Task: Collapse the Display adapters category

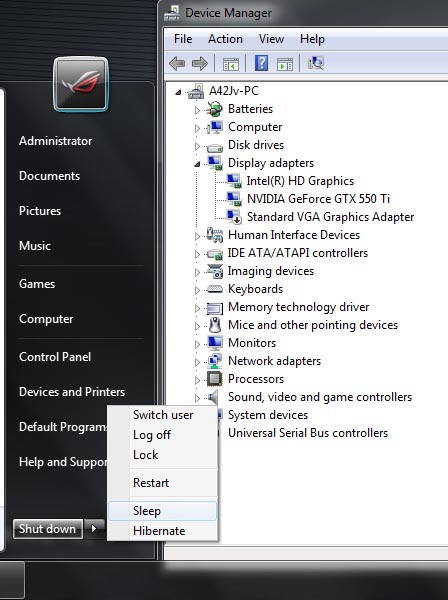Action: click(x=197, y=164)
